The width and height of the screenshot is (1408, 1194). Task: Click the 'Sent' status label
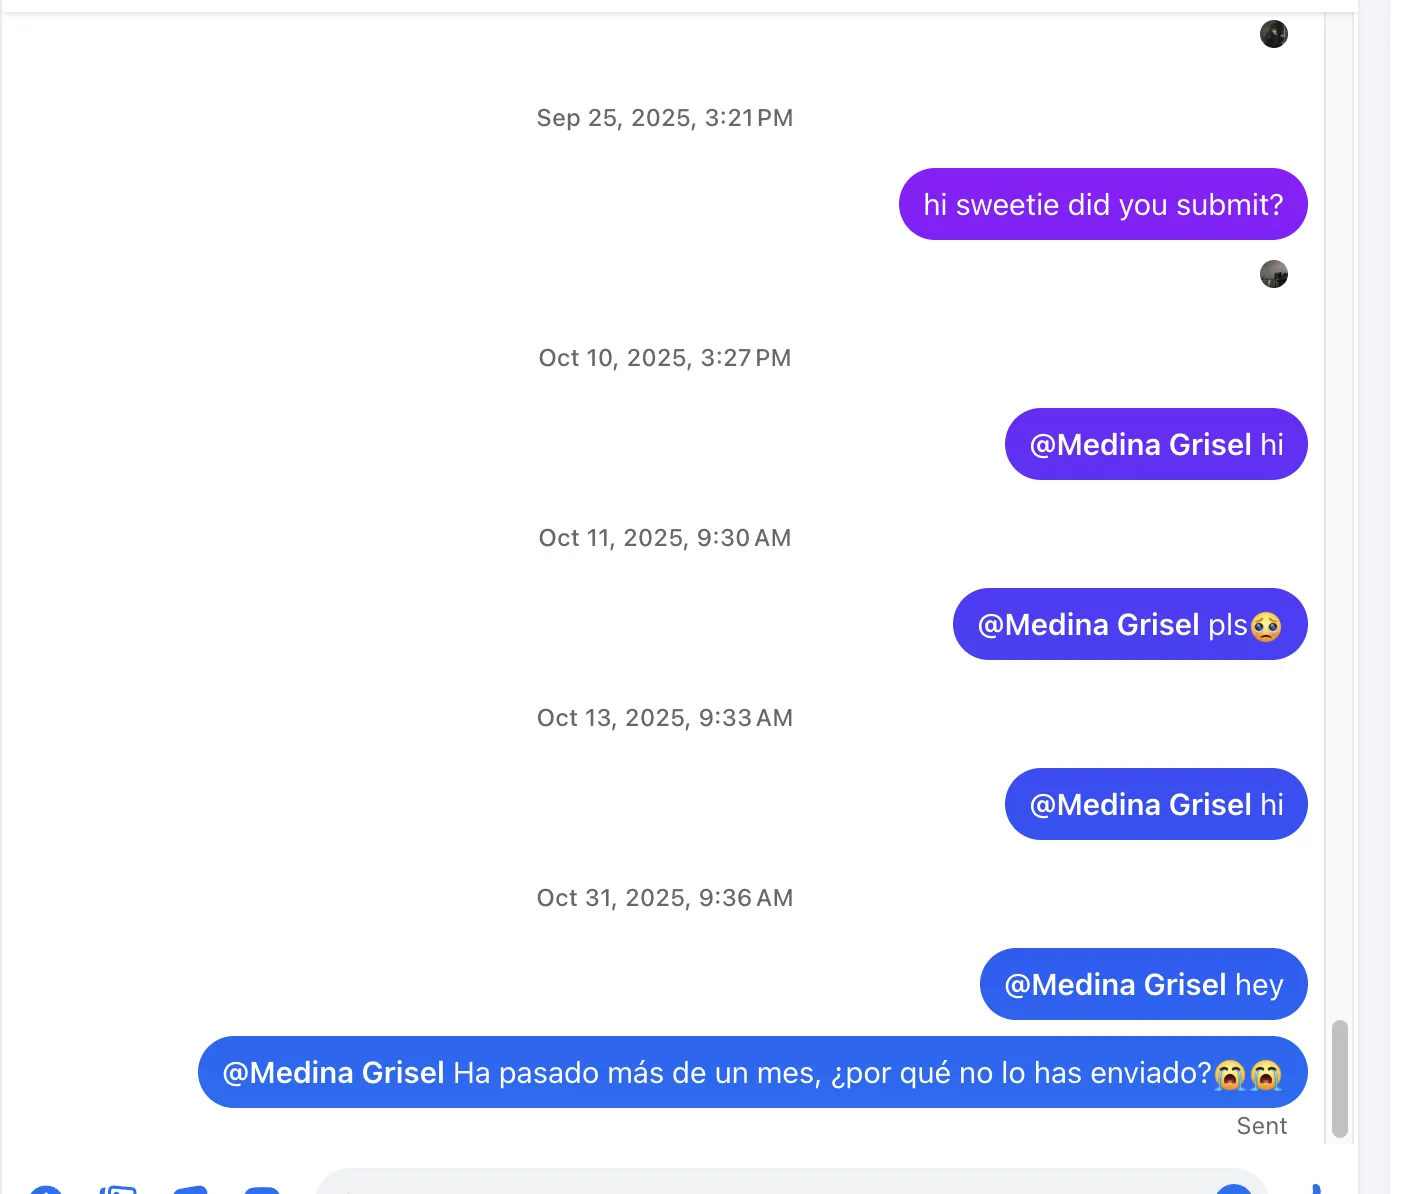pyautogui.click(x=1262, y=1126)
